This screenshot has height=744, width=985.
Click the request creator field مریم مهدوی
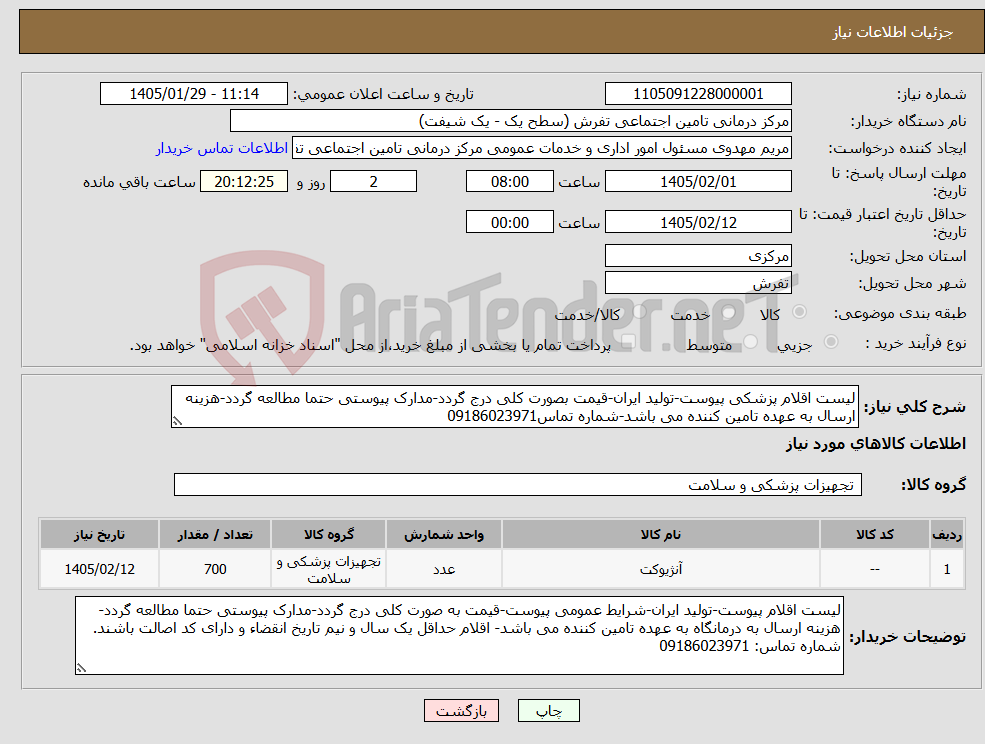(541, 148)
